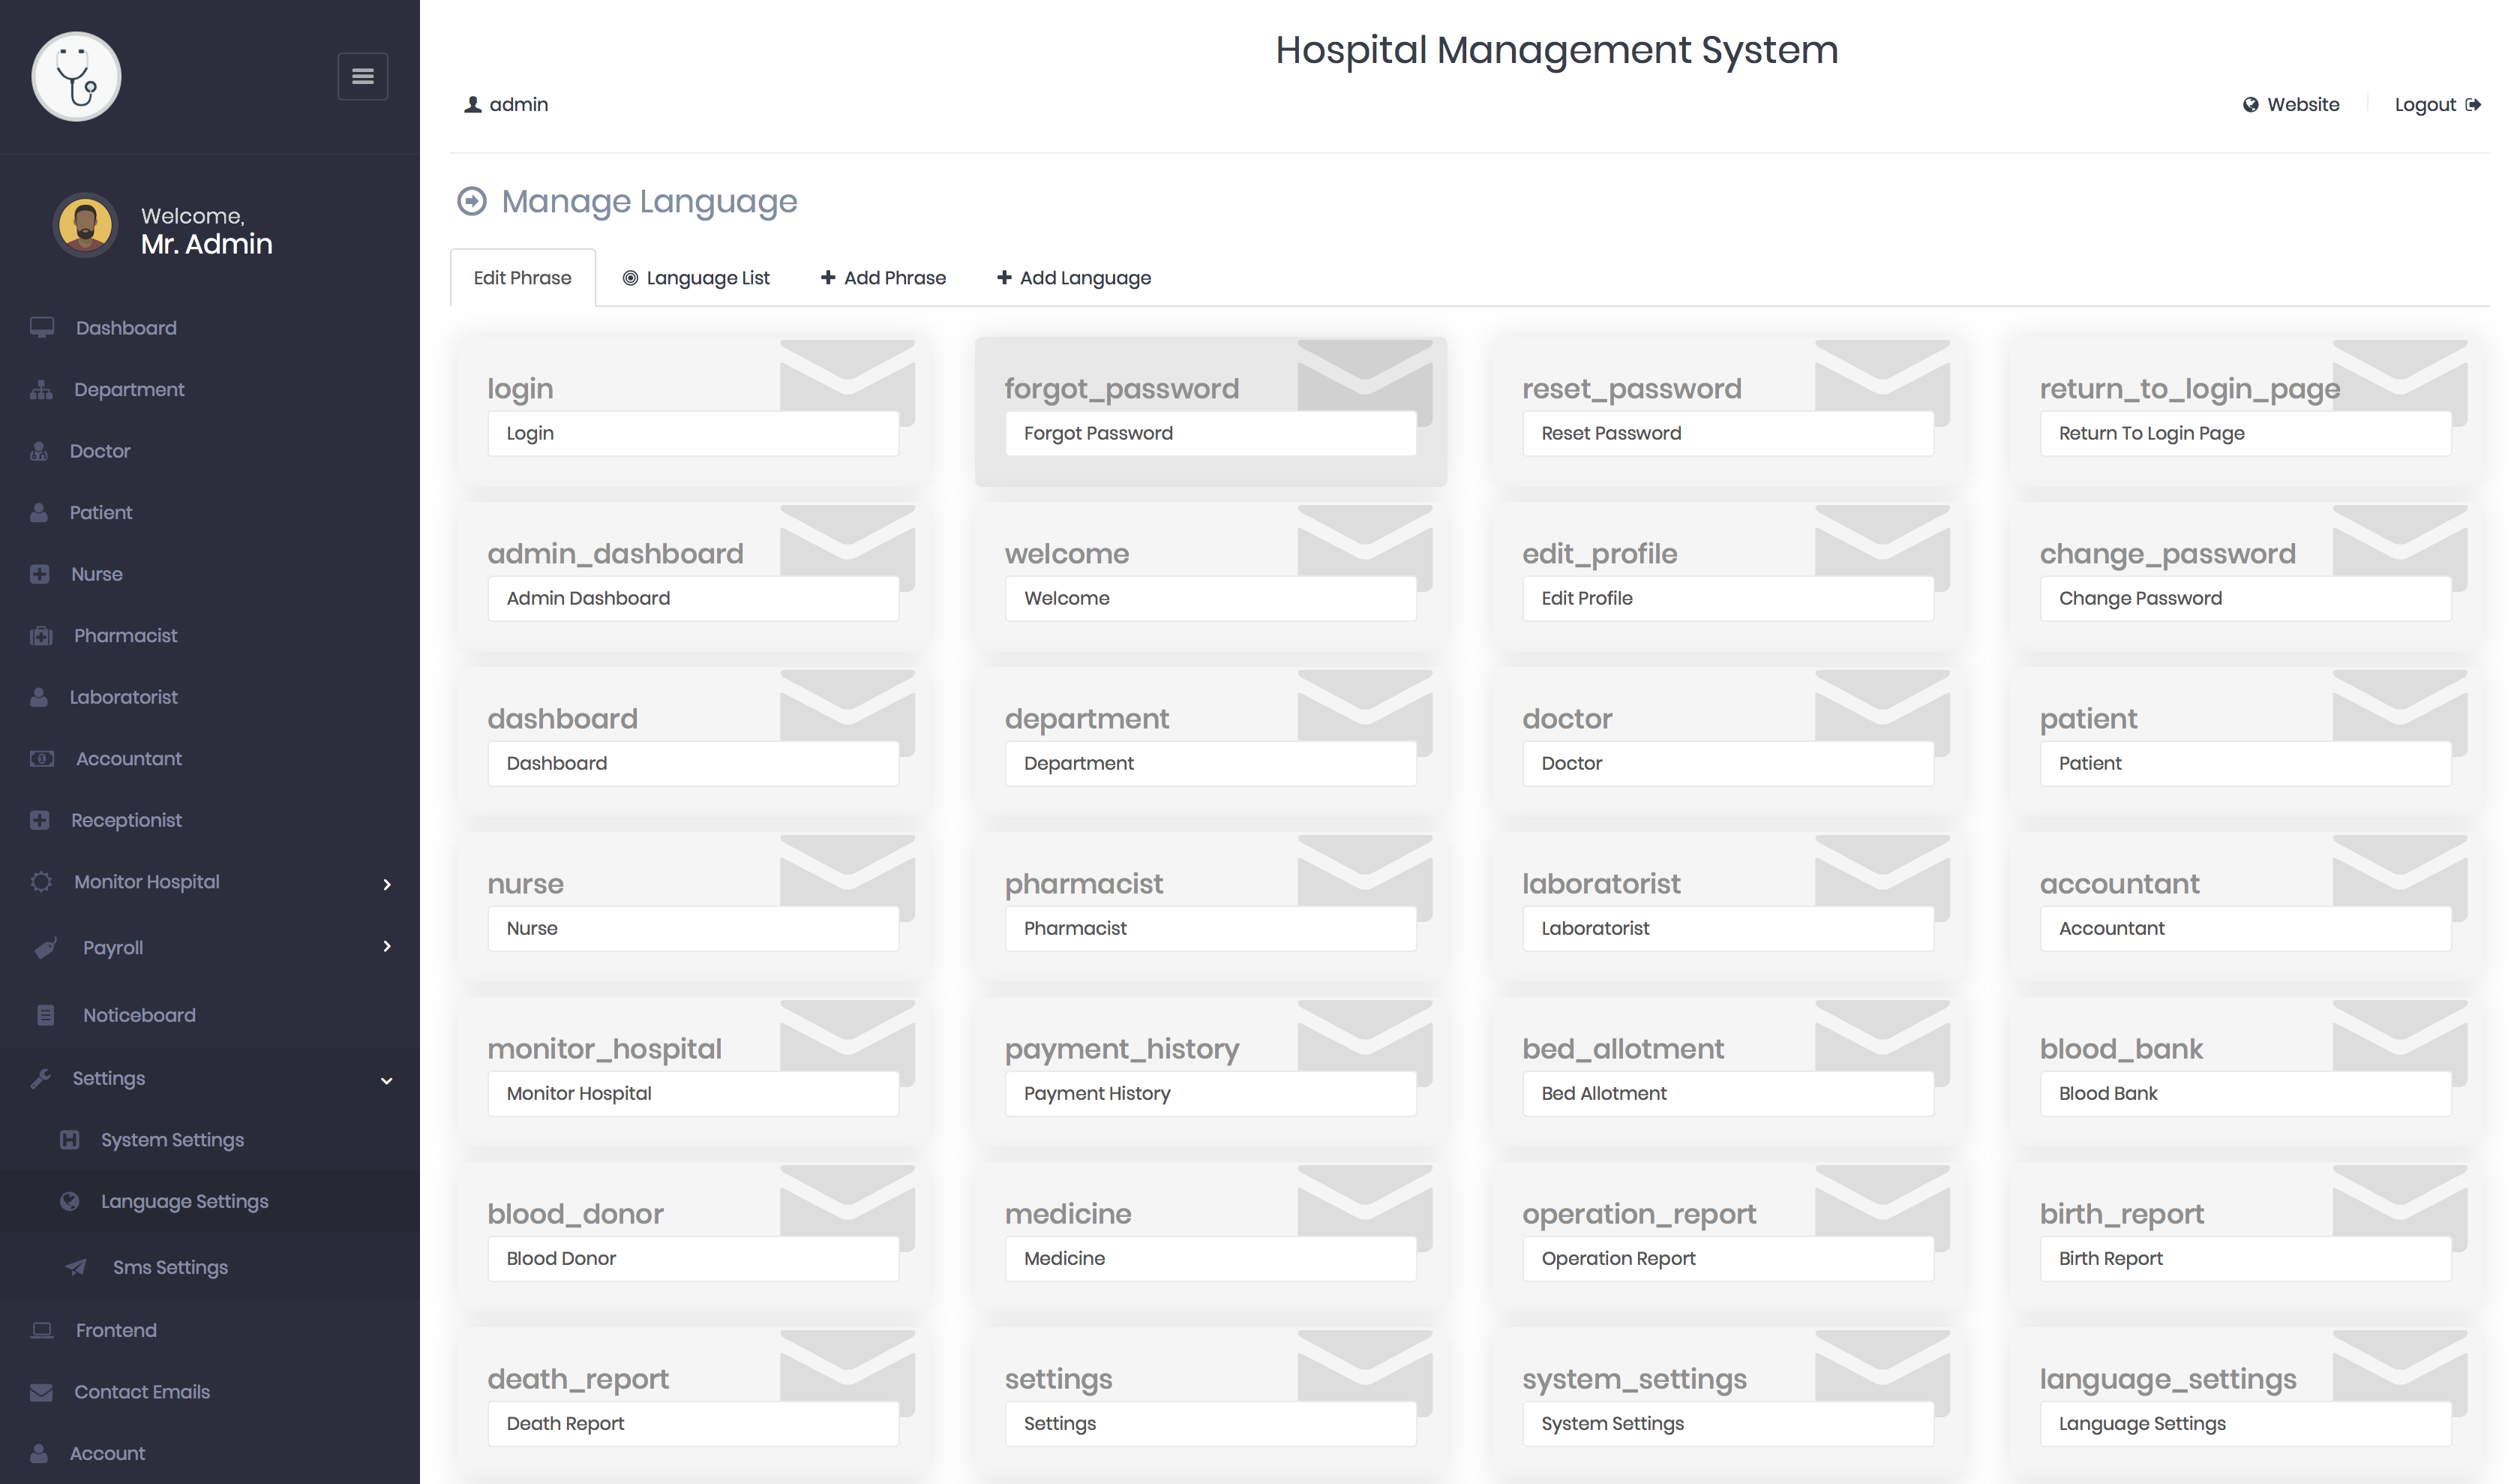Focus the death_report translation field
The image size is (2520, 1484).
(x=693, y=1423)
